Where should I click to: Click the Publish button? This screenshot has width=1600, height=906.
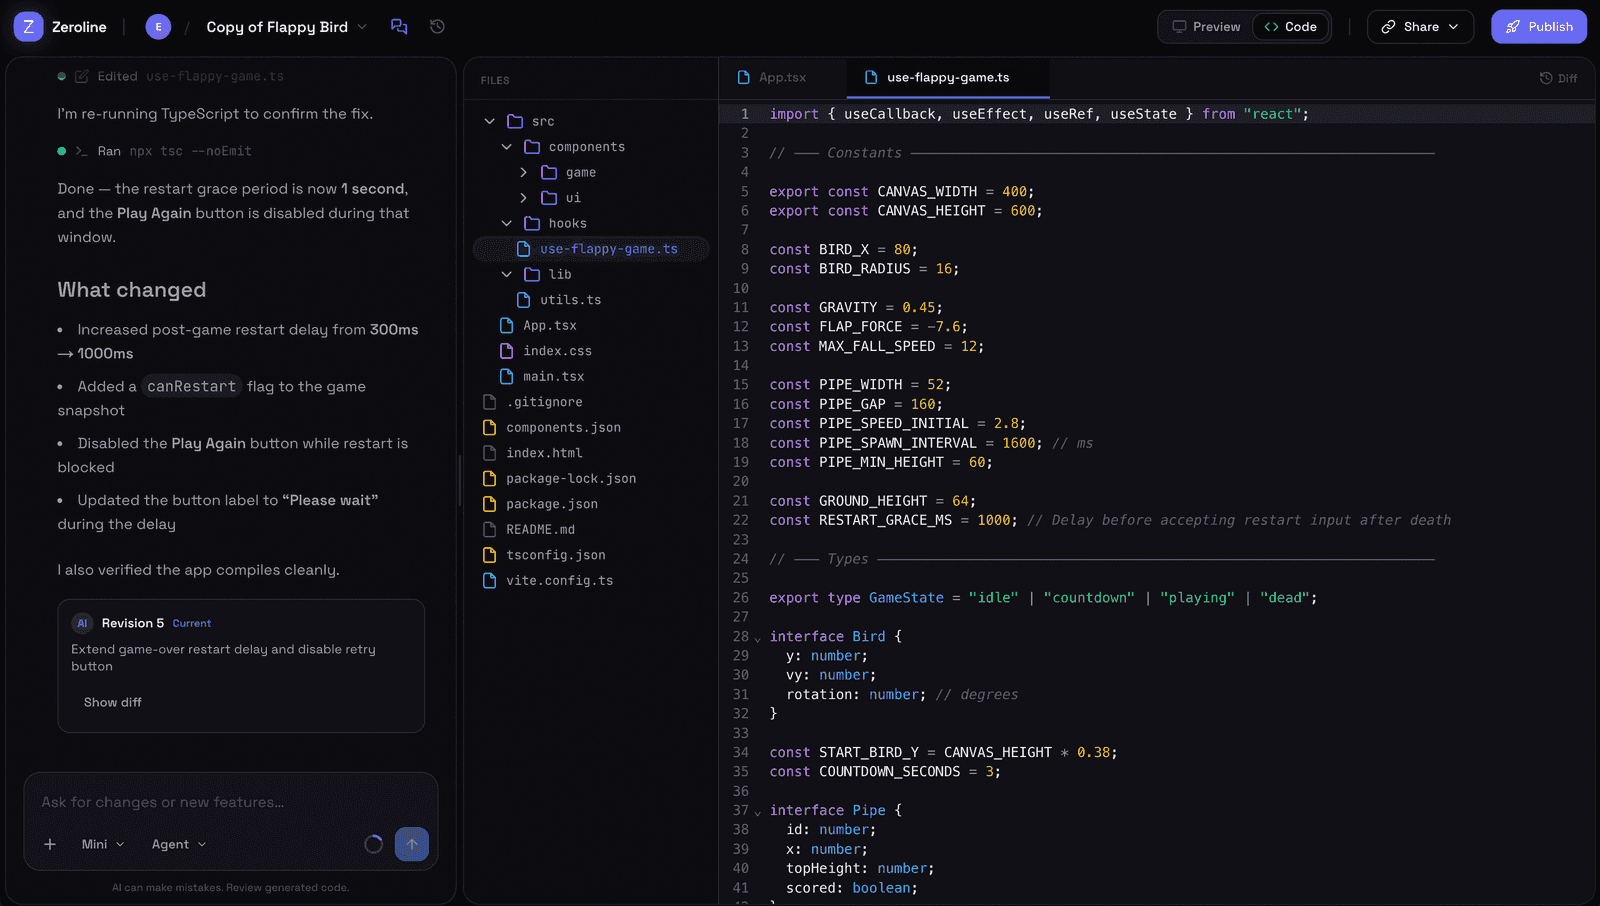(x=1539, y=27)
